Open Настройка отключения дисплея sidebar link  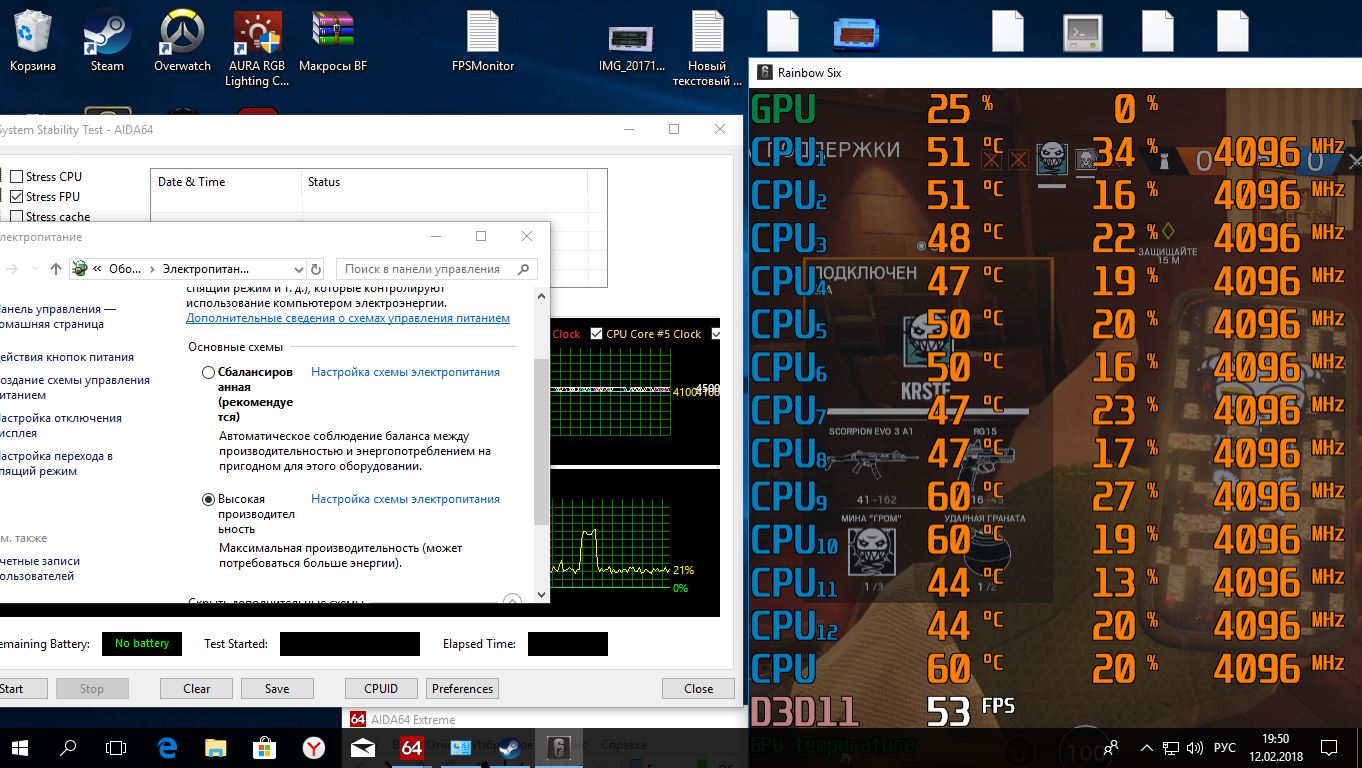click(61, 425)
